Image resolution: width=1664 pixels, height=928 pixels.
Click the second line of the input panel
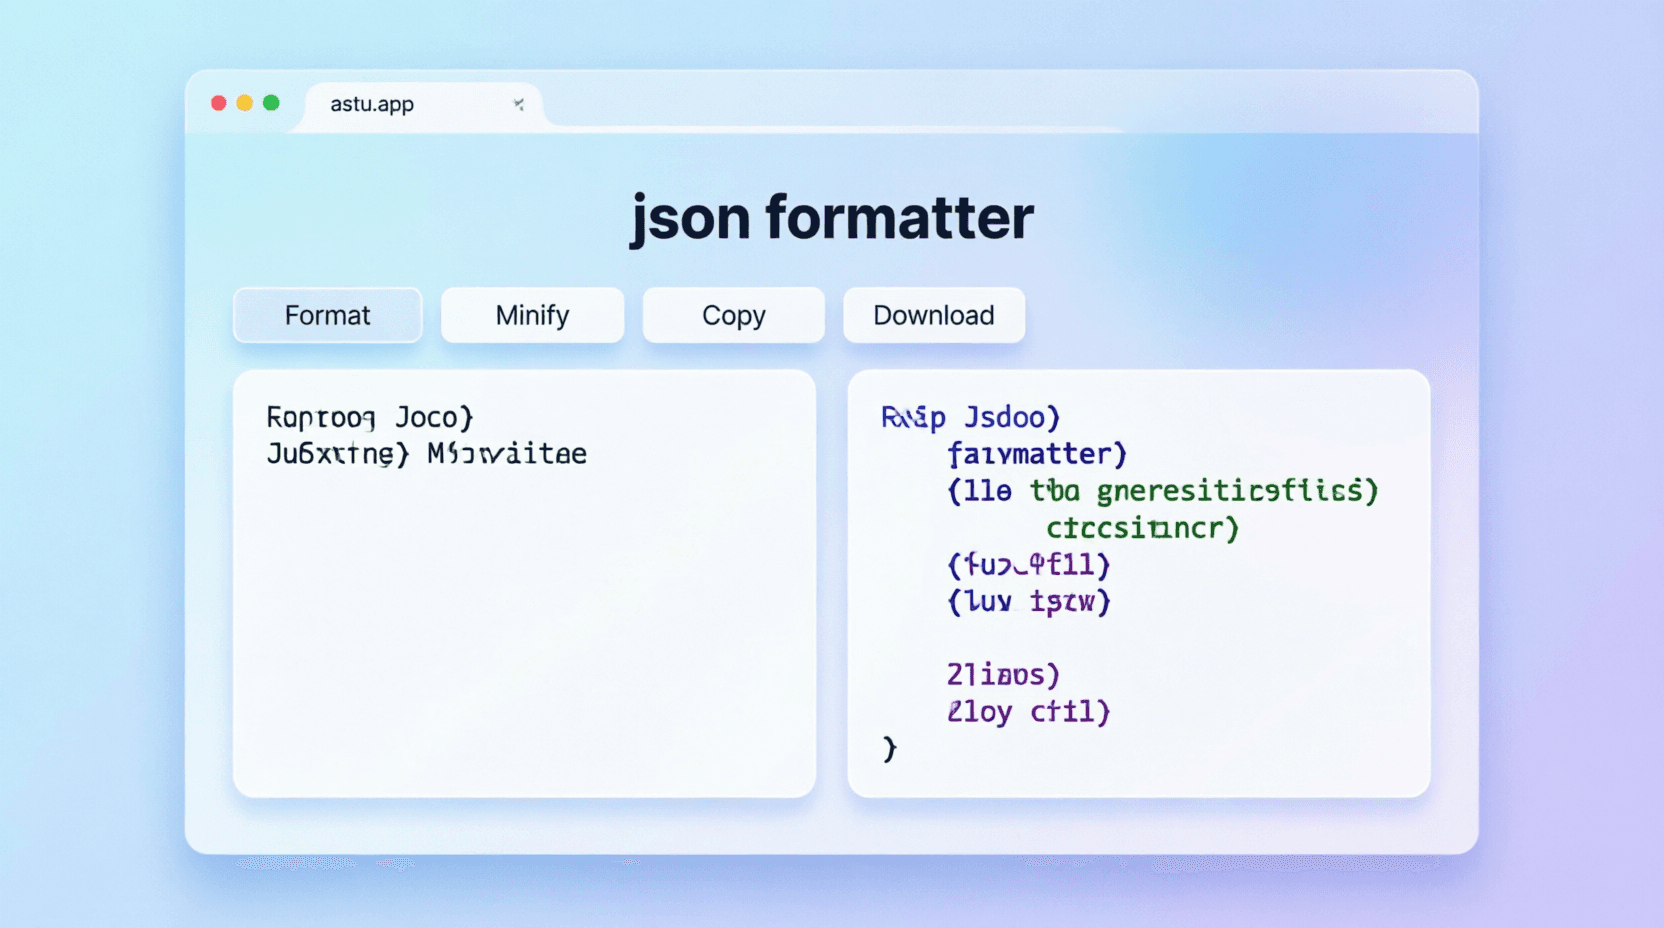point(424,453)
